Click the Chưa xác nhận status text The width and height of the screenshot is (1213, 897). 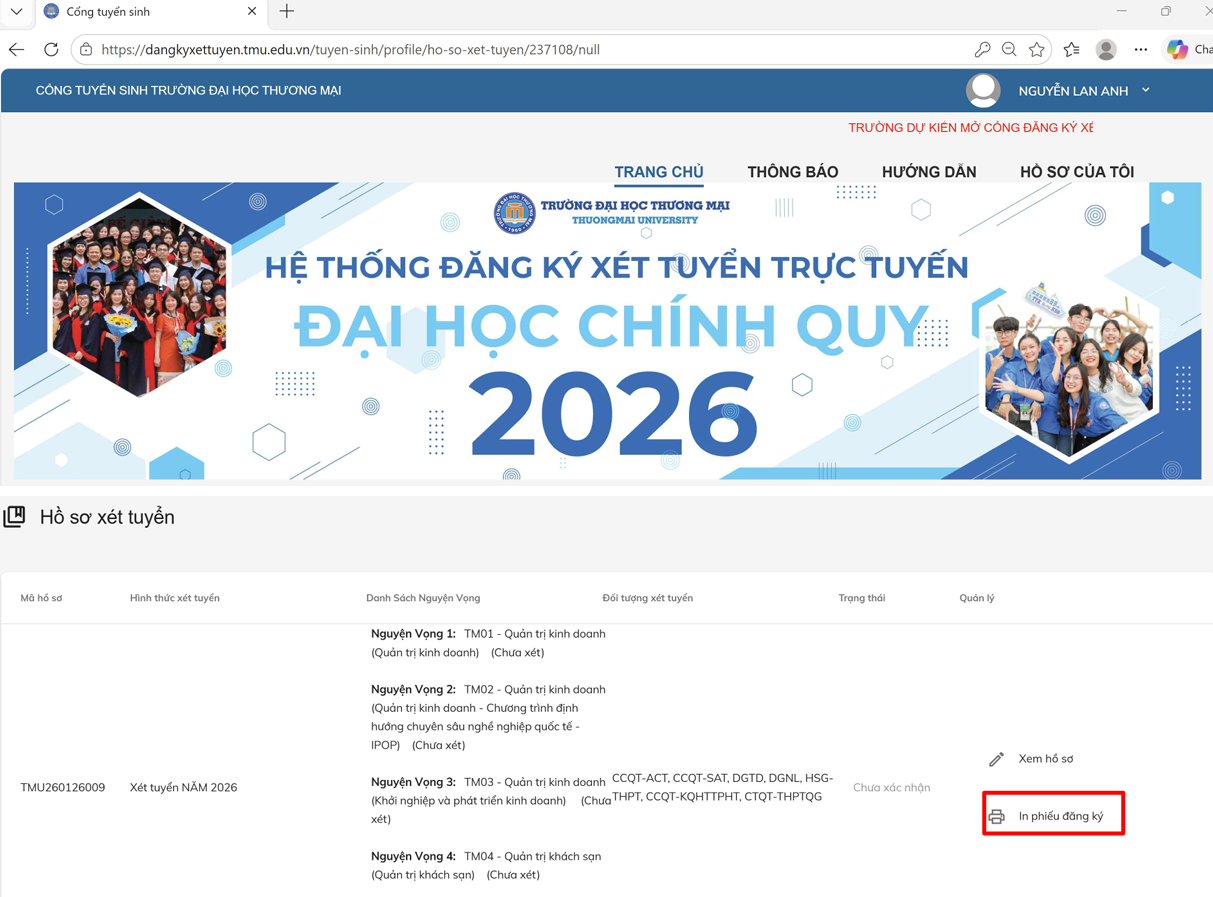point(892,788)
